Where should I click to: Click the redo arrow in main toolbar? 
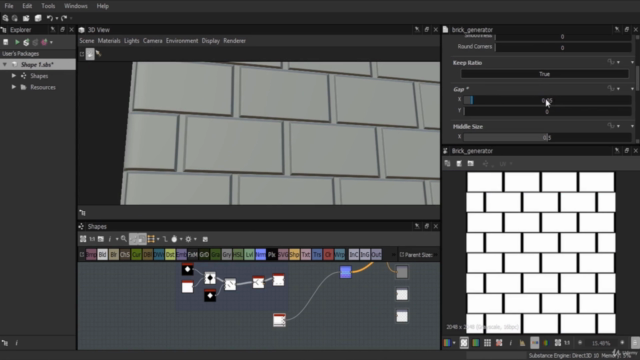pos(64,18)
